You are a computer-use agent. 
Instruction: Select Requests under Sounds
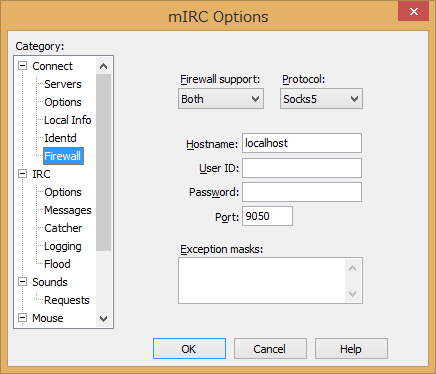point(67,300)
